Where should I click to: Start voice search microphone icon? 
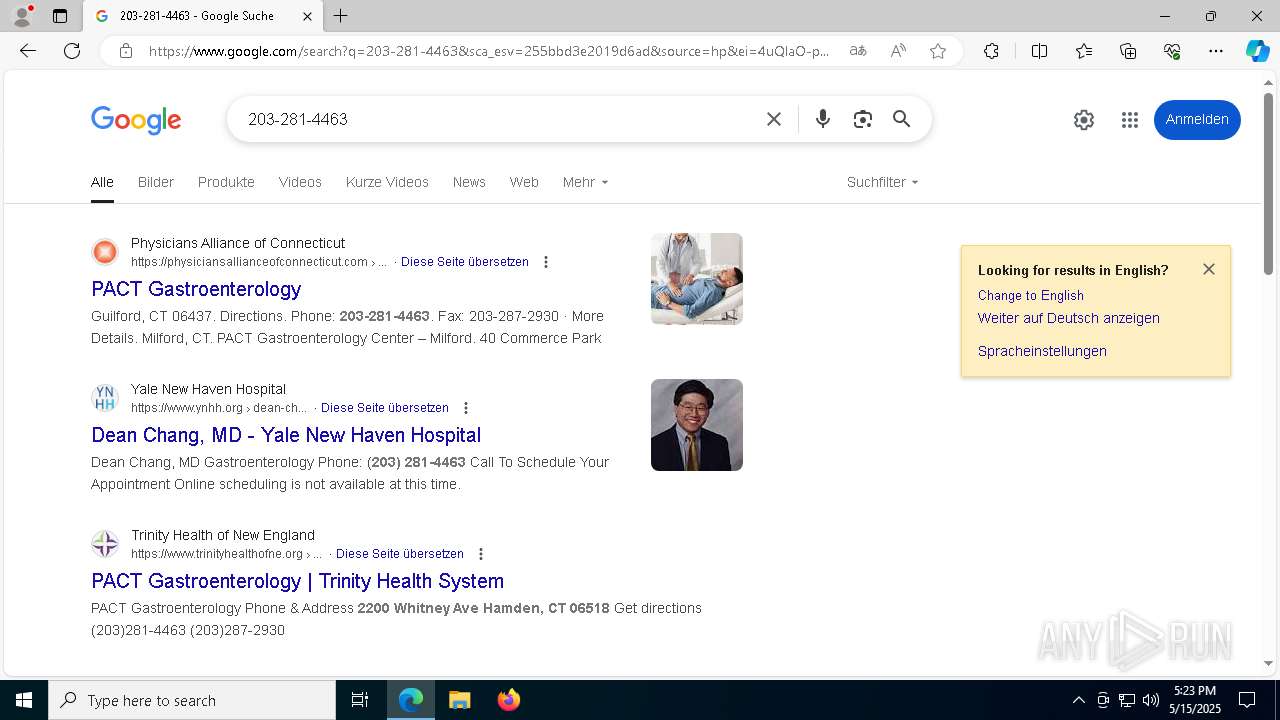[823, 119]
